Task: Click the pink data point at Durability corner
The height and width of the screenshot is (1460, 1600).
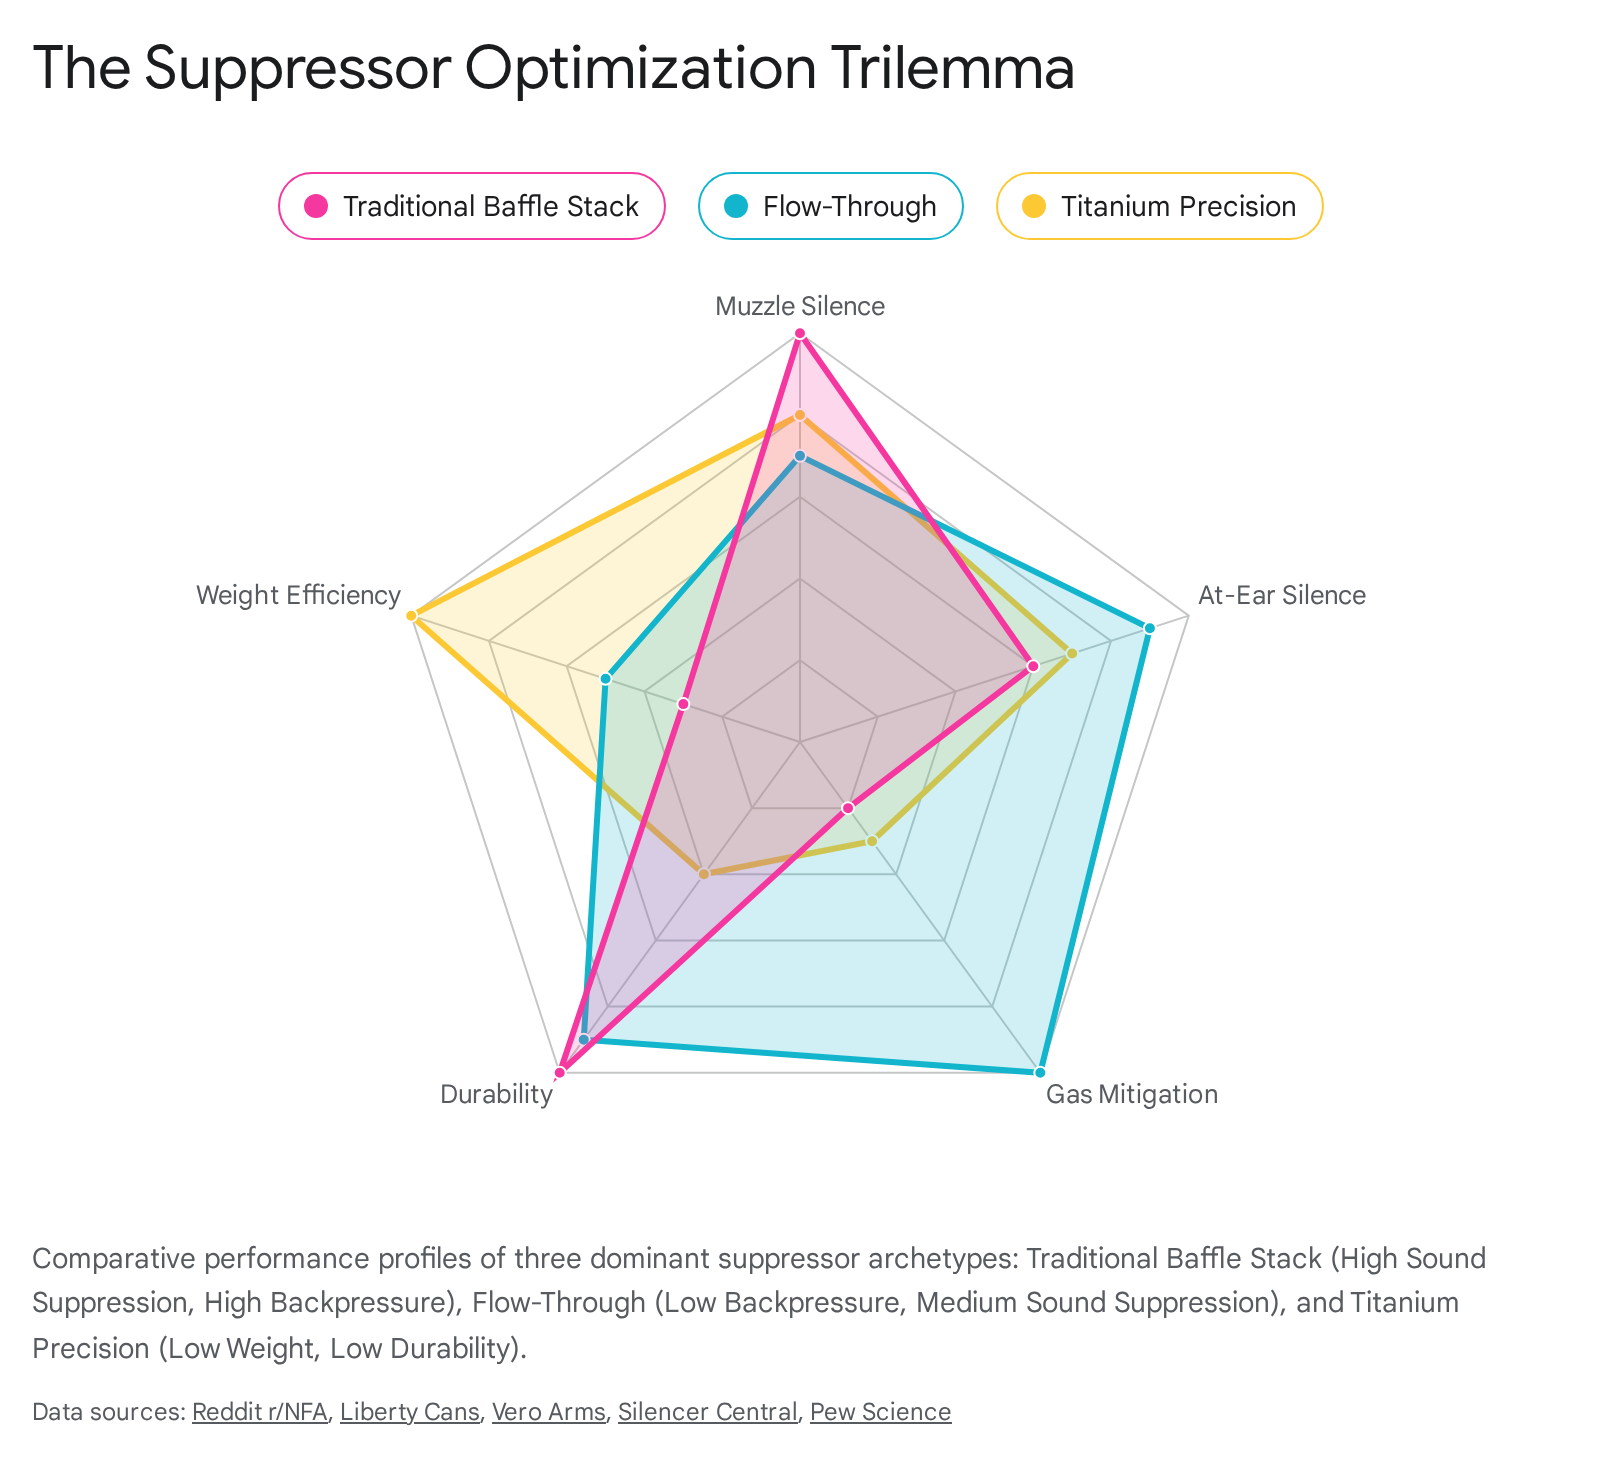Action: [560, 1072]
